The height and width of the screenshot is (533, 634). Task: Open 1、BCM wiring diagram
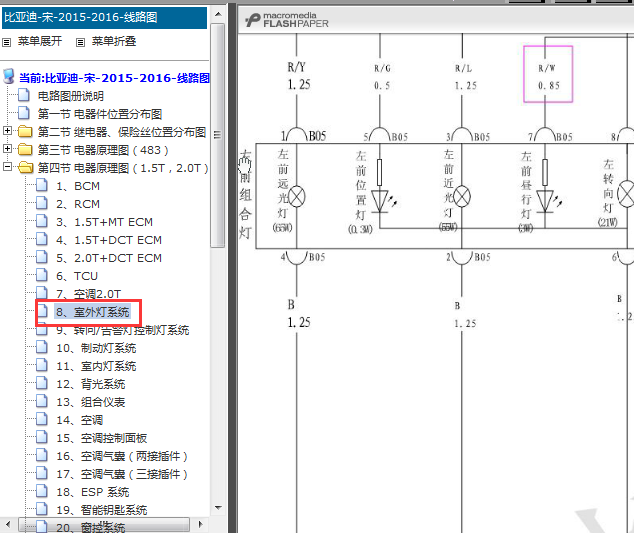tap(78, 186)
